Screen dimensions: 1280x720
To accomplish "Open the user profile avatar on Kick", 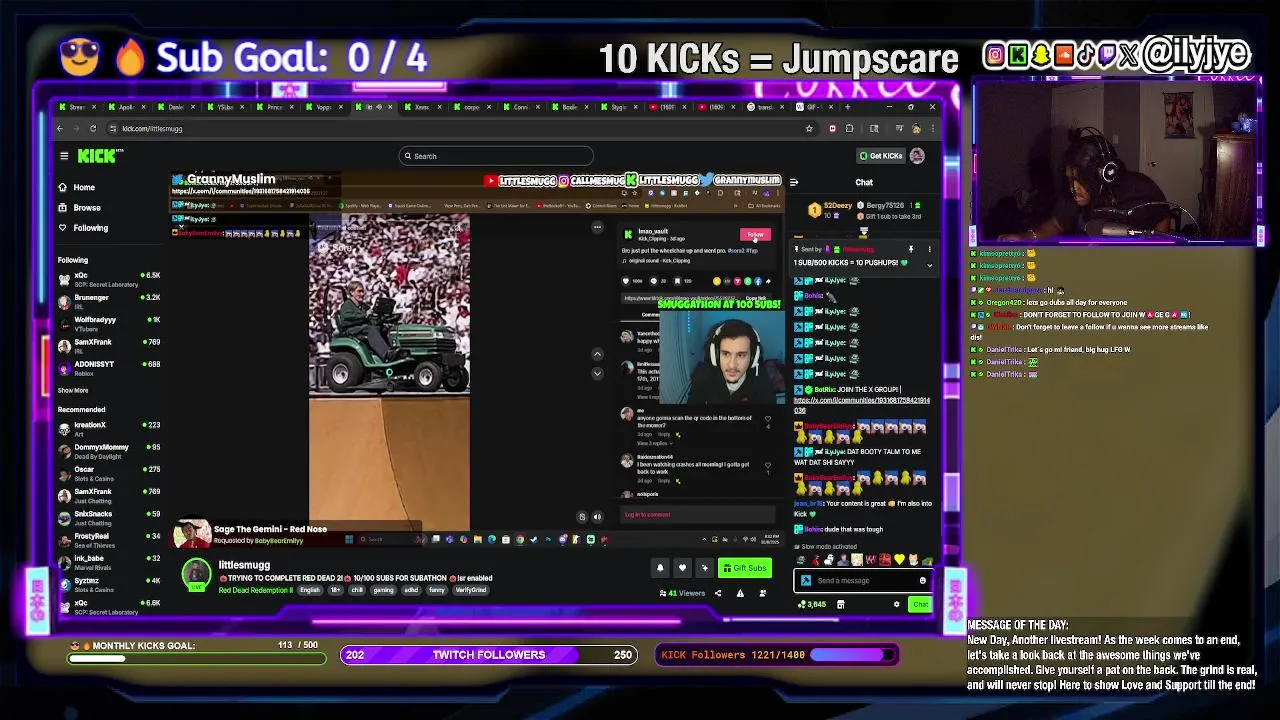I will pyautogui.click(x=917, y=156).
